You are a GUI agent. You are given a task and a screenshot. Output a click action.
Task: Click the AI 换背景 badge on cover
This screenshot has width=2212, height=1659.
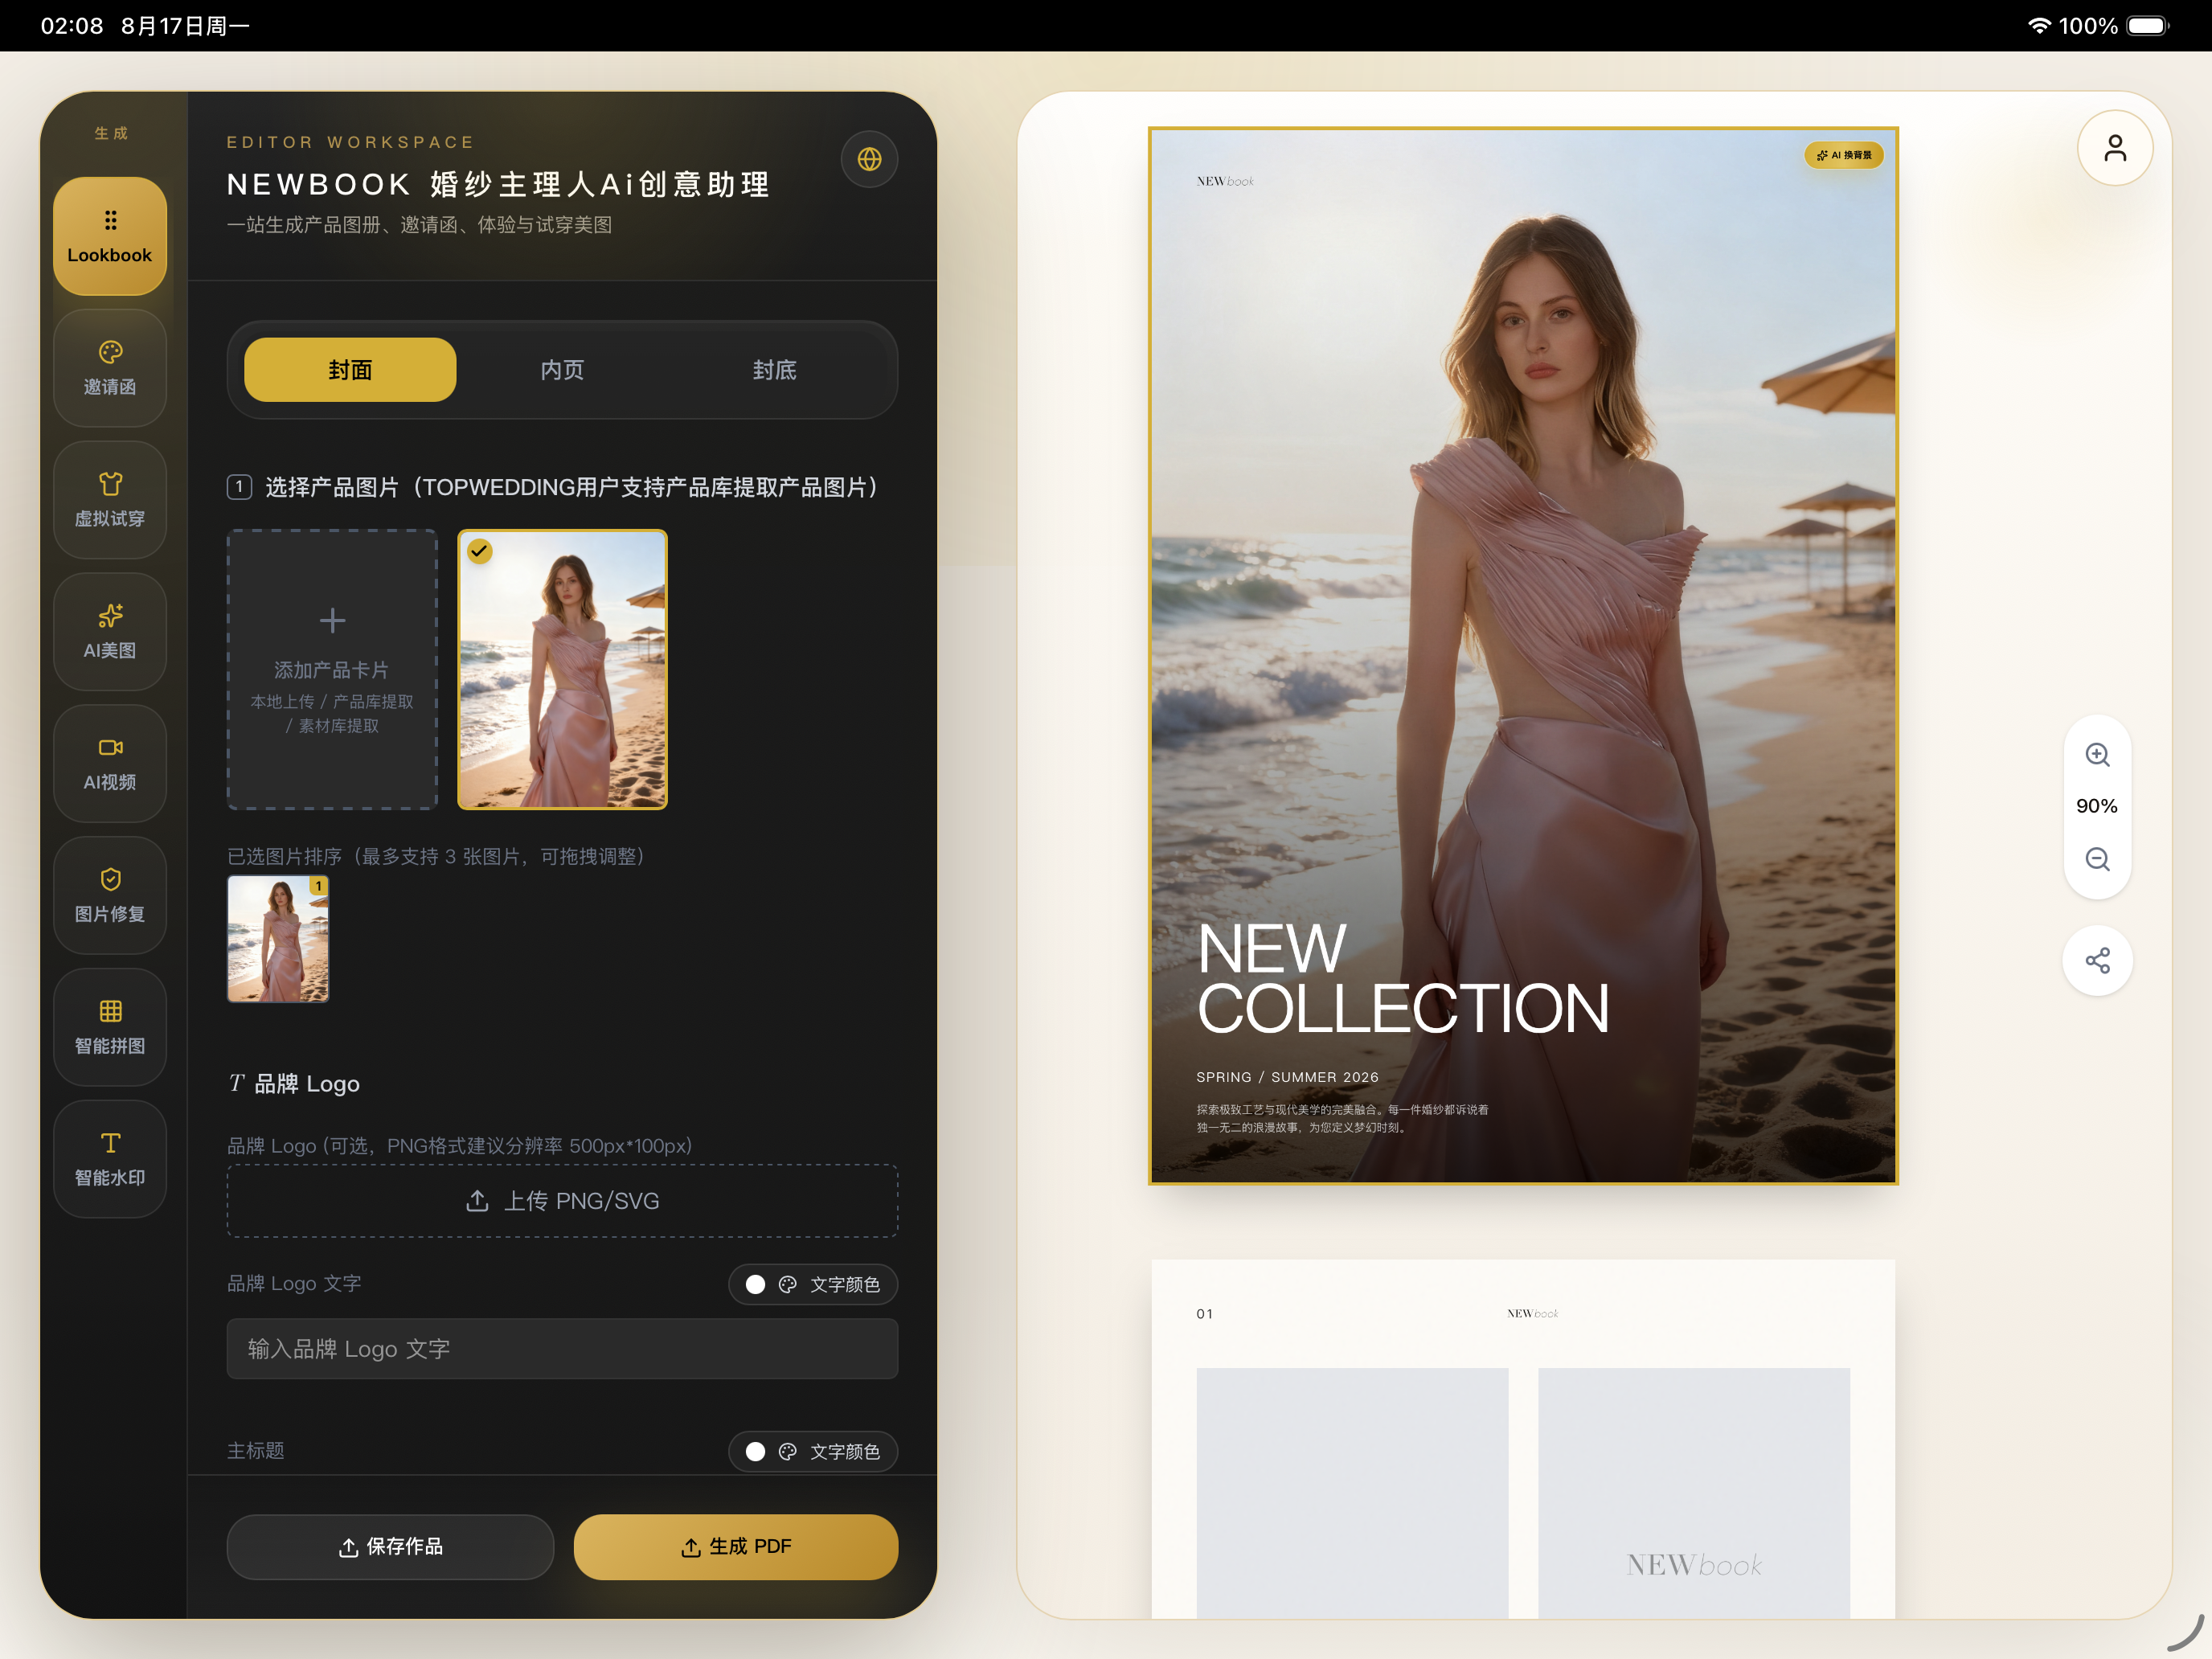pos(1844,155)
